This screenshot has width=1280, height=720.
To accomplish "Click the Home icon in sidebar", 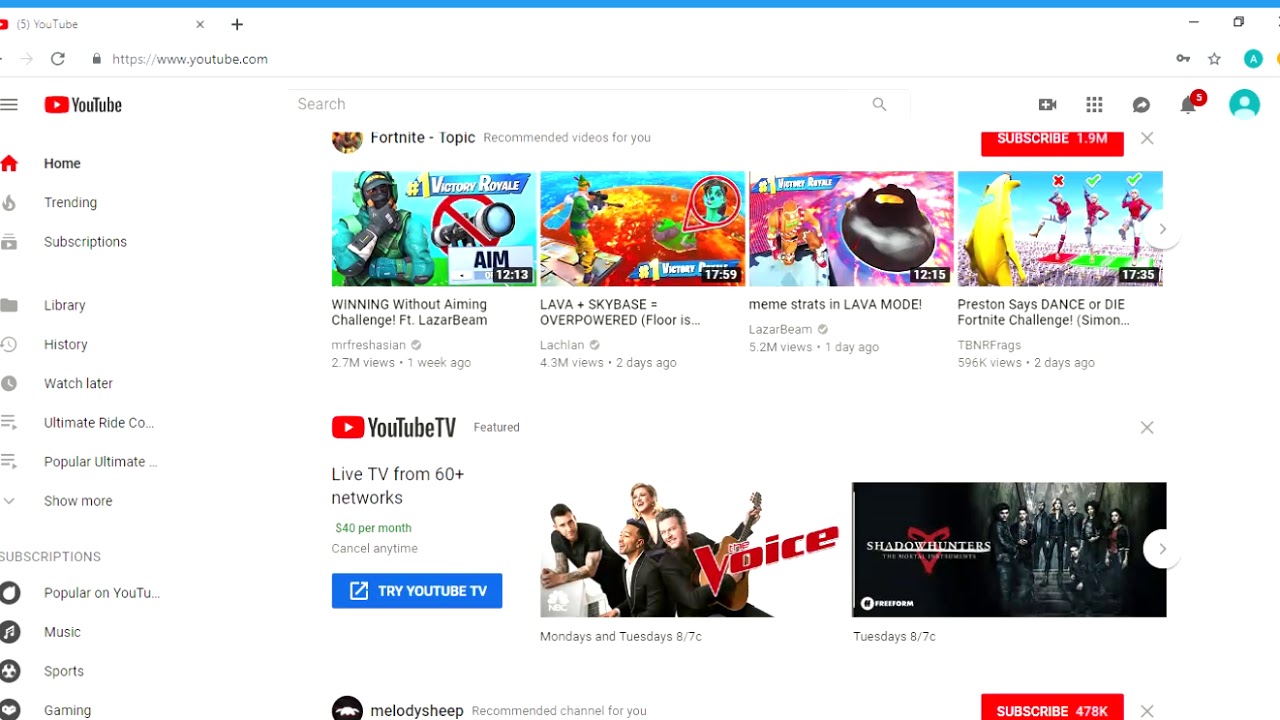I will (x=9, y=163).
